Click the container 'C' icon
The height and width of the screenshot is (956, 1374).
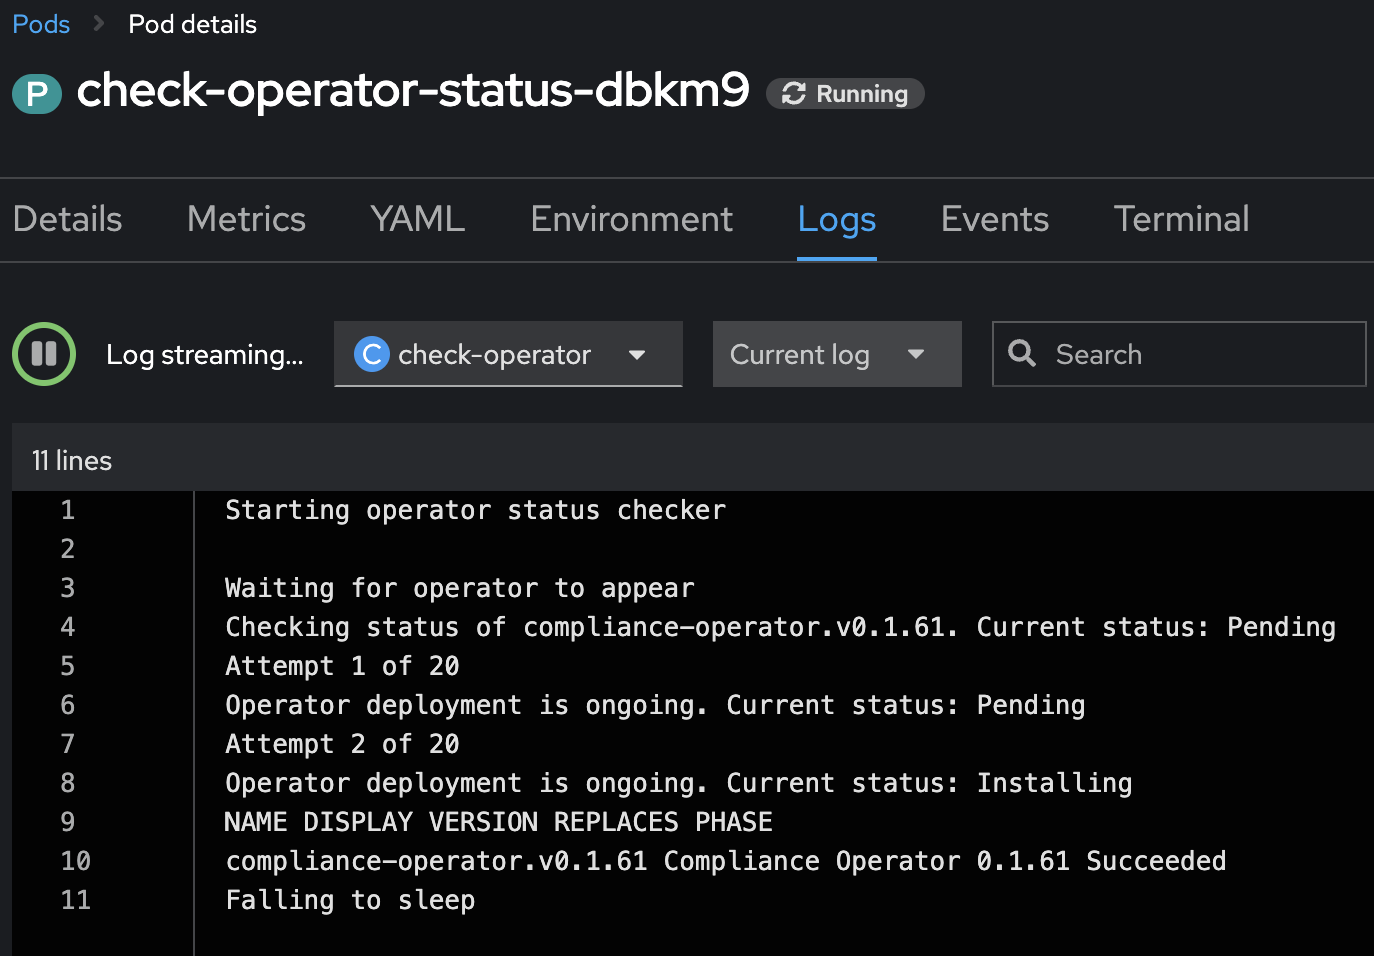tap(372, 354)
